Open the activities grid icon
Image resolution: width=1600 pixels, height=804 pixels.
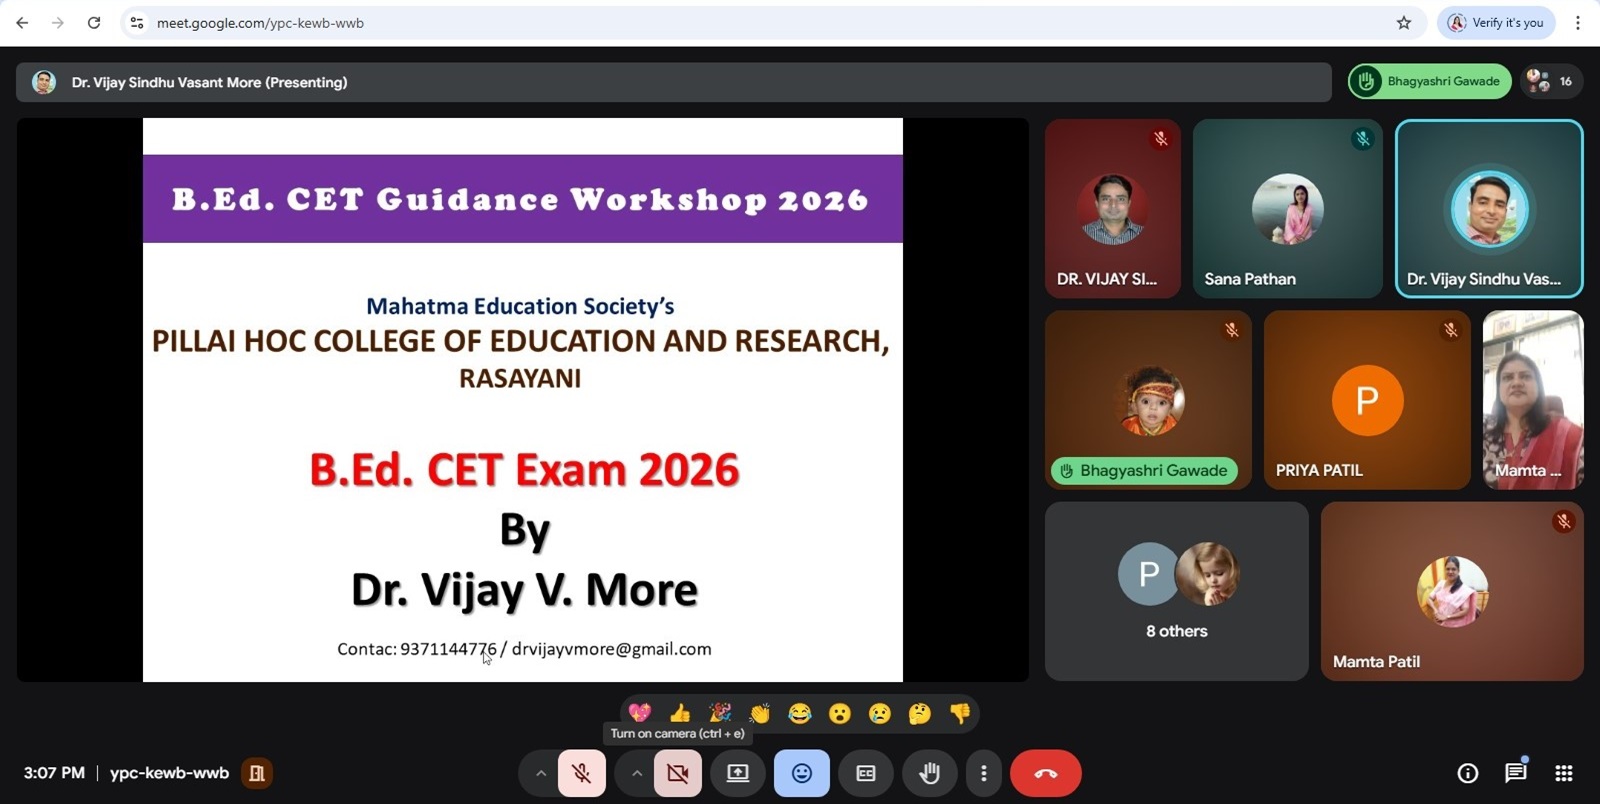click(x=1564, y=773)
